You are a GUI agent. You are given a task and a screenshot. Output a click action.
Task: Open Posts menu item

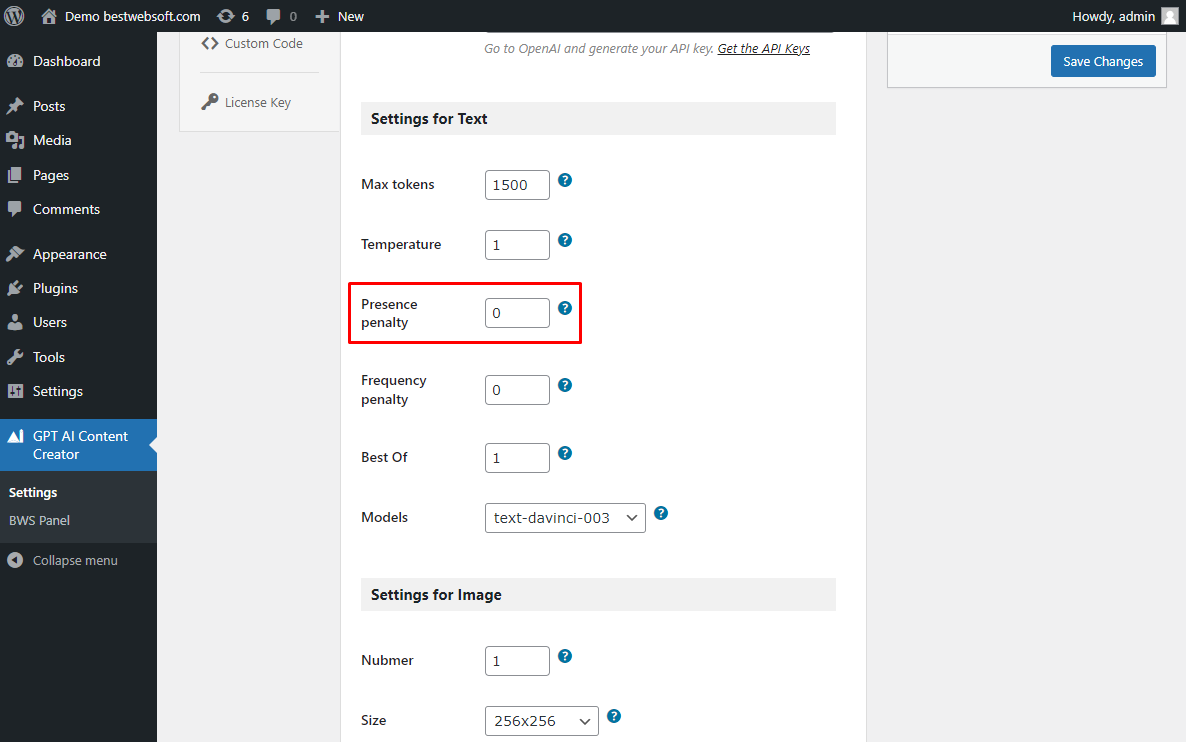78,106
